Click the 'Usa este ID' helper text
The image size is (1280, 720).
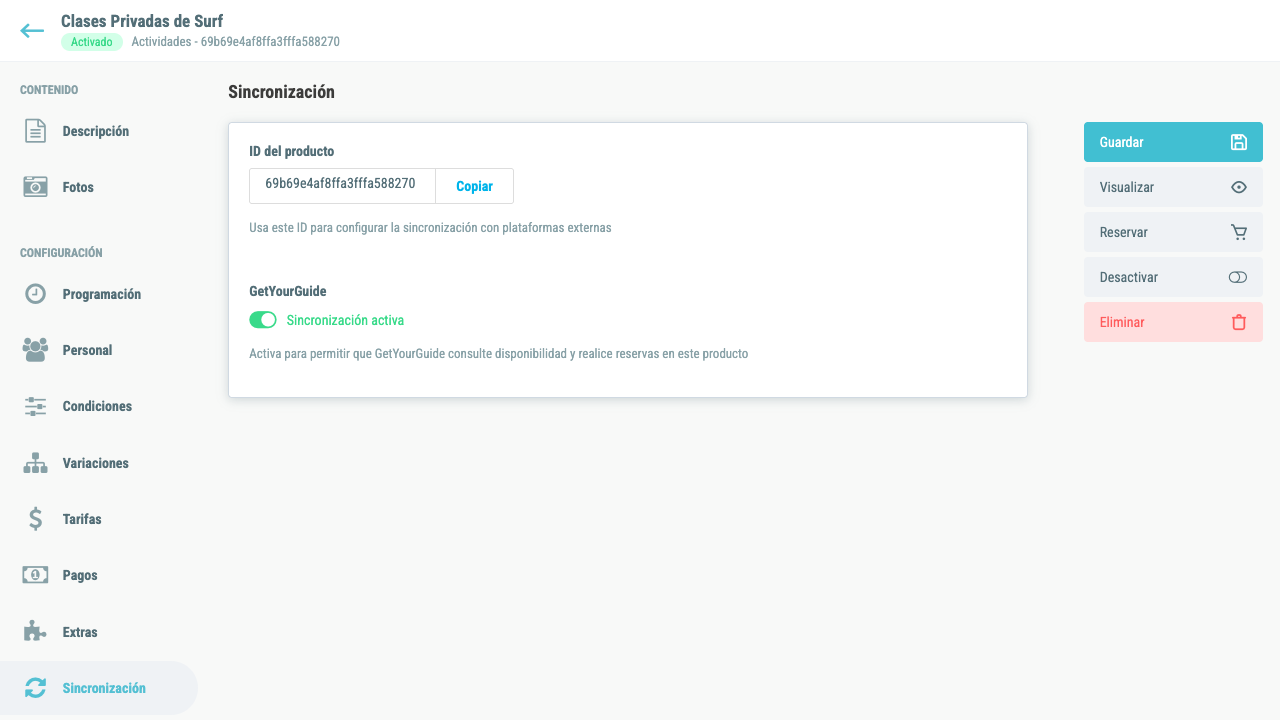(430, 227)
